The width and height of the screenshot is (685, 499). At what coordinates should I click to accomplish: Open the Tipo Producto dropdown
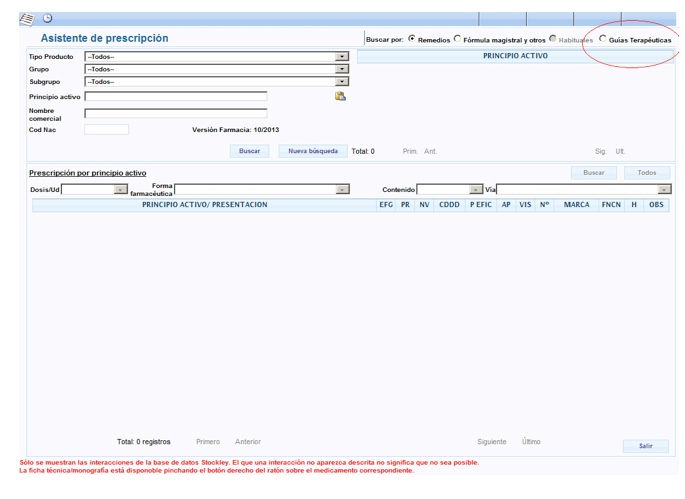(x=341, y=57)
